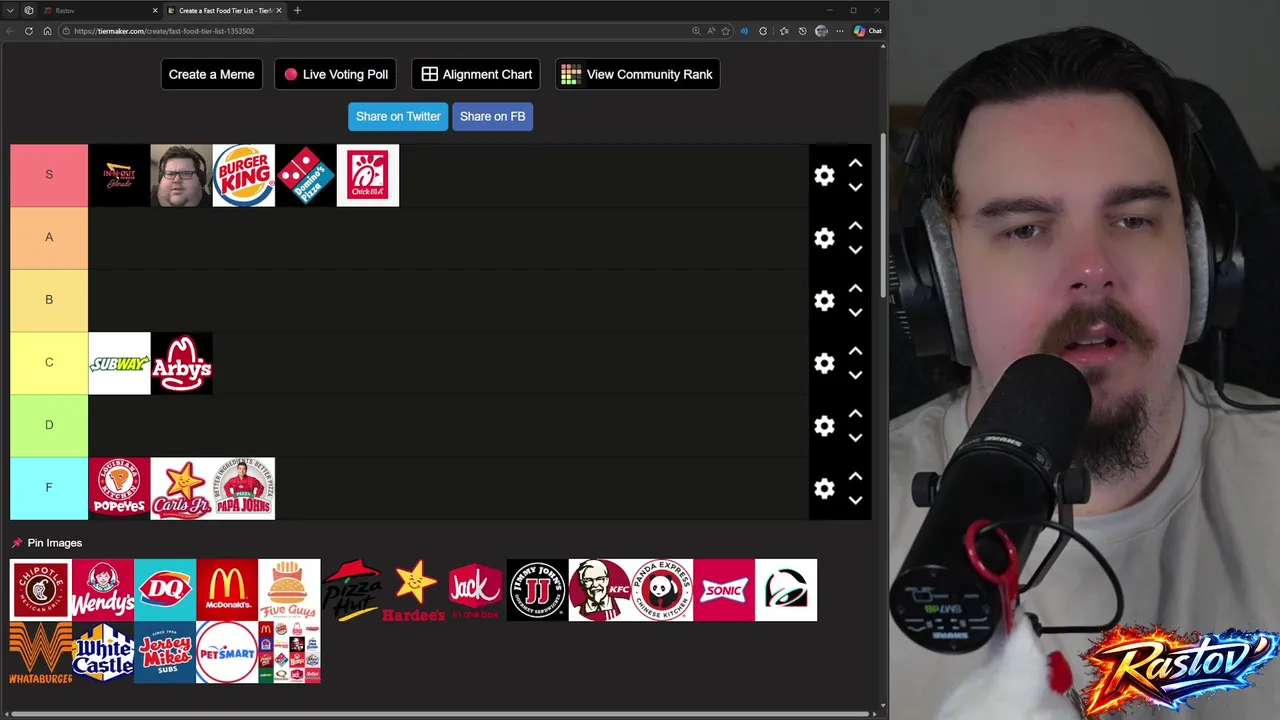
Task: Click the tiermaker.com address bar
Action: click(375, 31)
